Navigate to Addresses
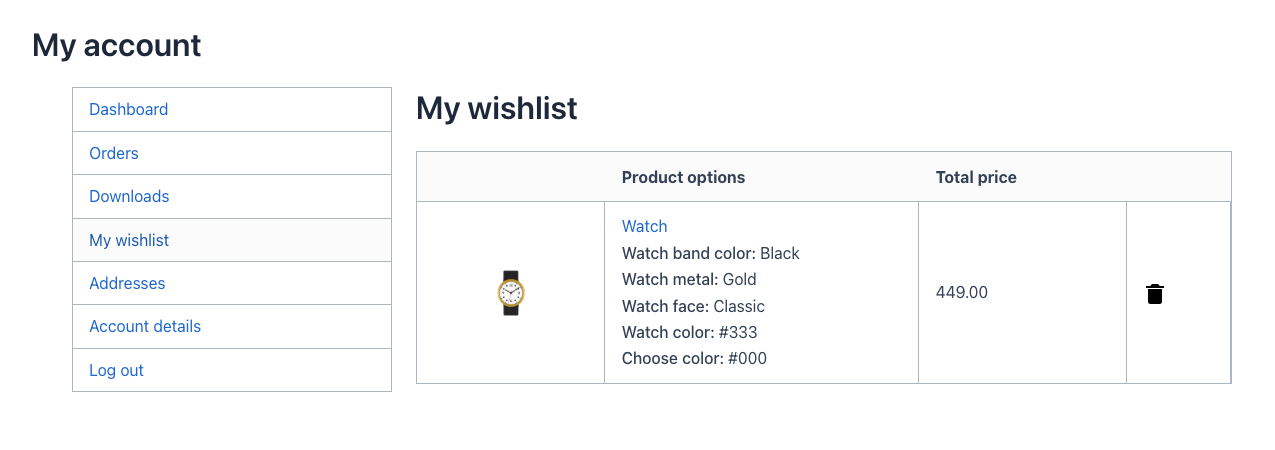This screenshot has height=450, width=1275. 127,283
